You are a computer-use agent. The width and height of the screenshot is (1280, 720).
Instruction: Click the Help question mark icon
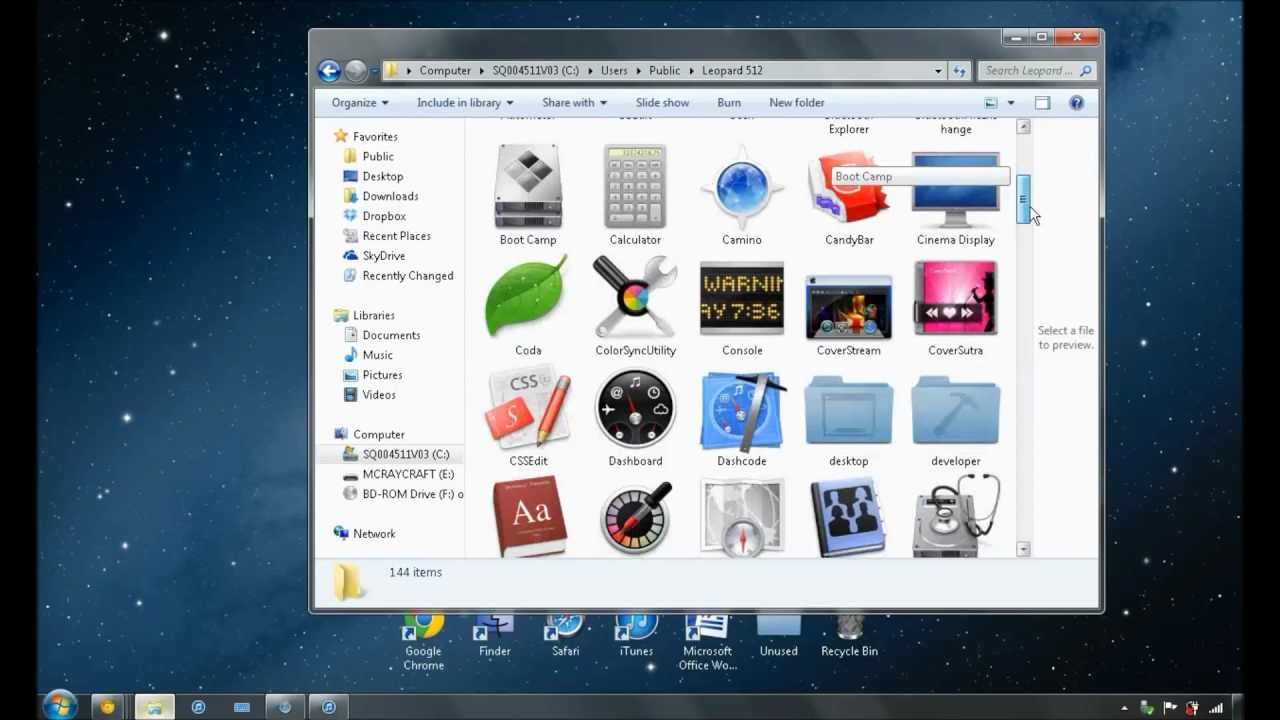[x=1076, y=102]
